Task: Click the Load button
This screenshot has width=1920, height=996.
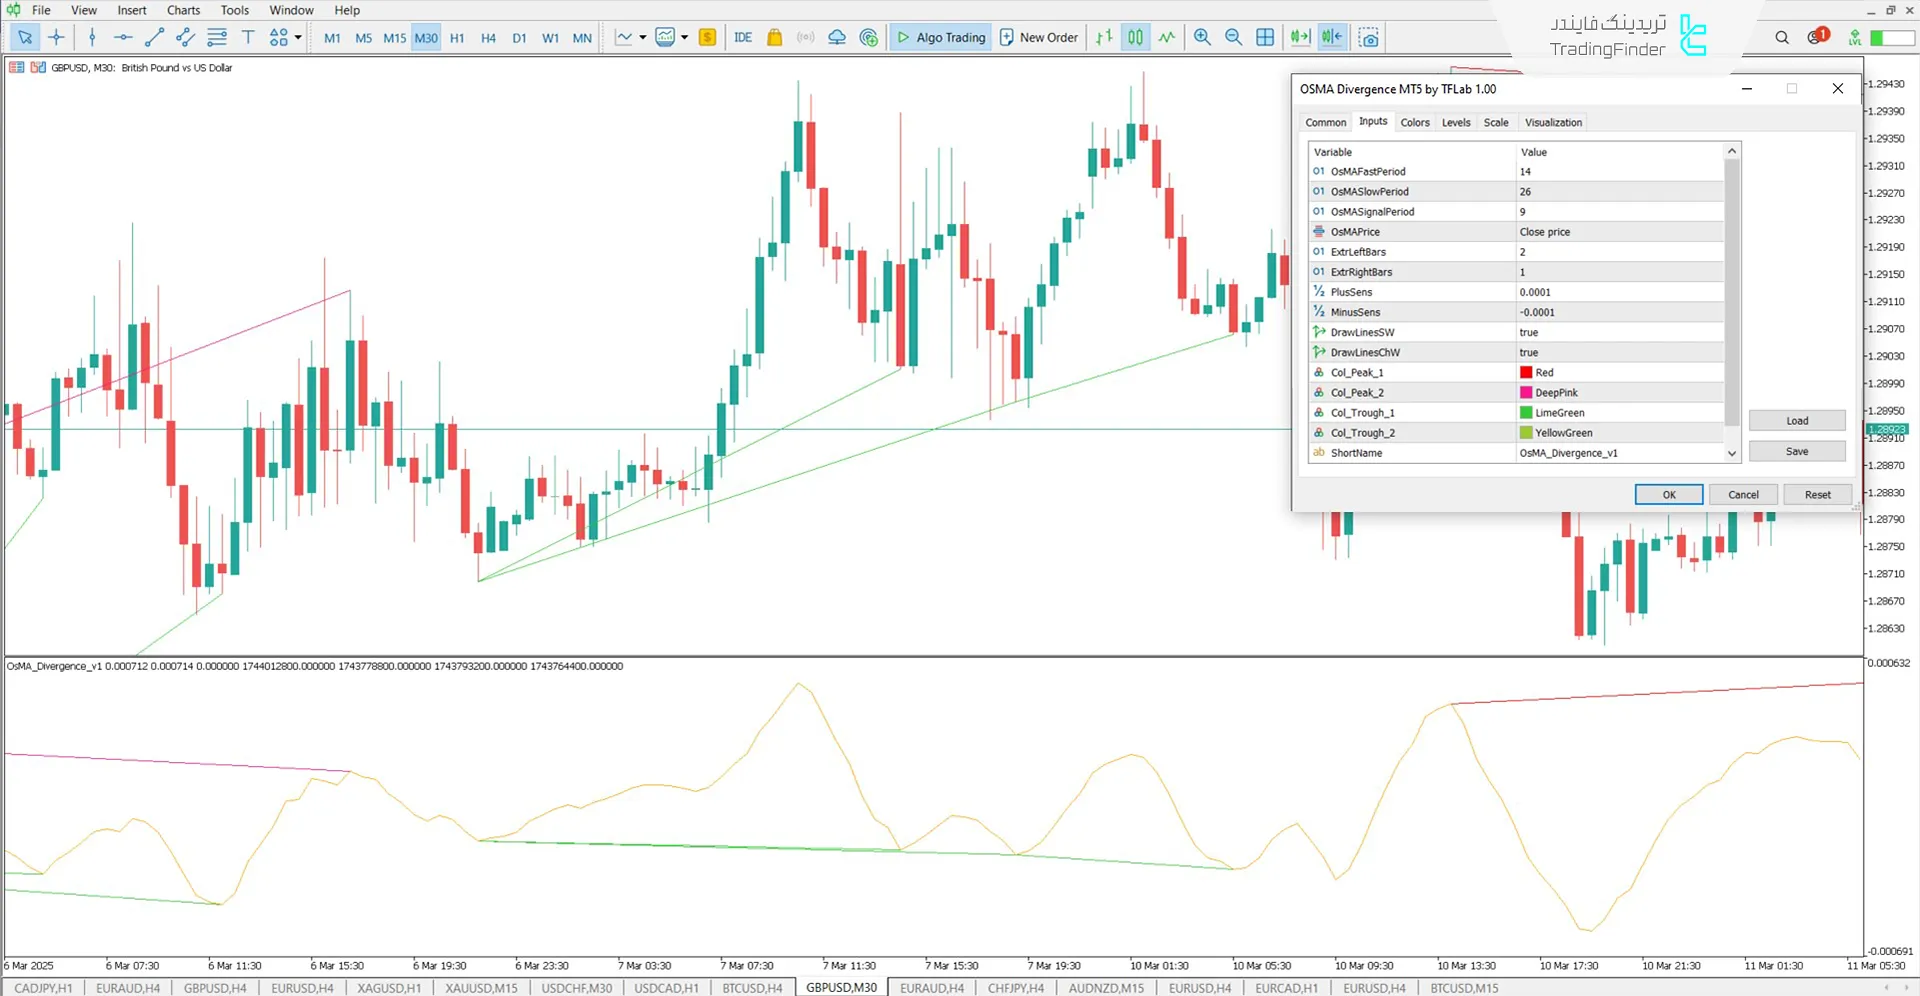Action: pos(1797,420)
